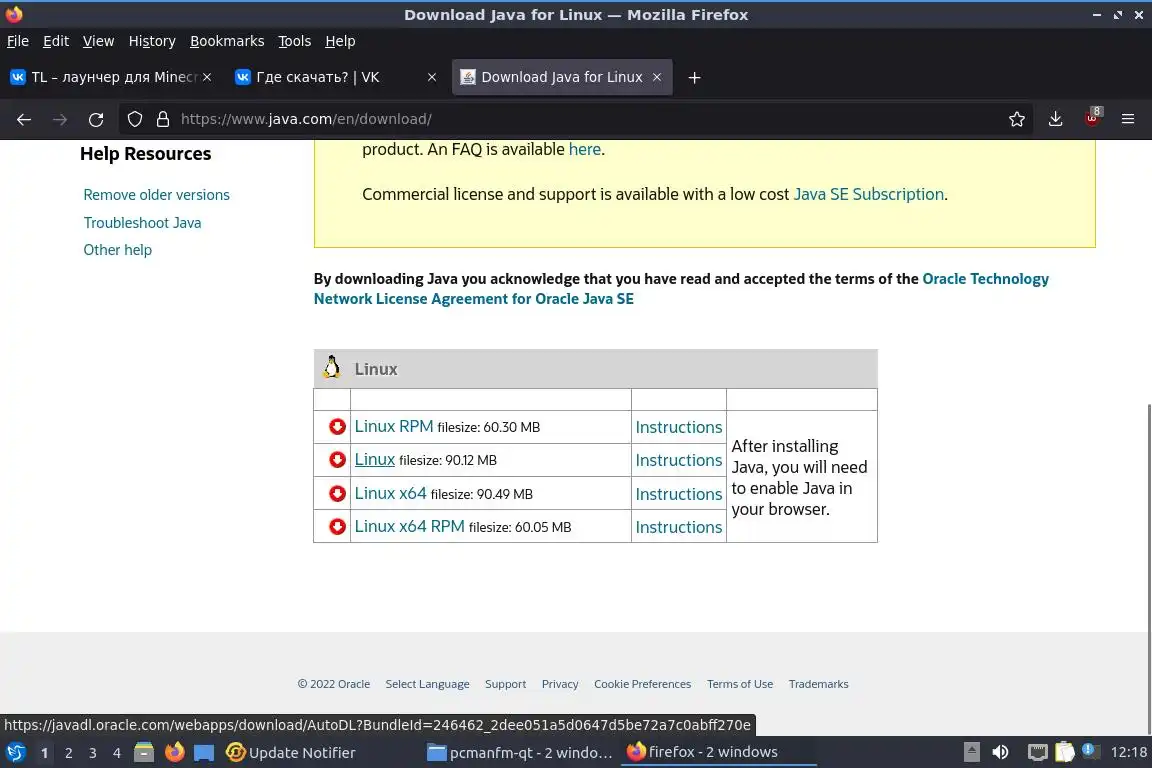This screenshot has height=768, width=1152.
Task: Open Terms of Use footer link
Action: [740, 684]
